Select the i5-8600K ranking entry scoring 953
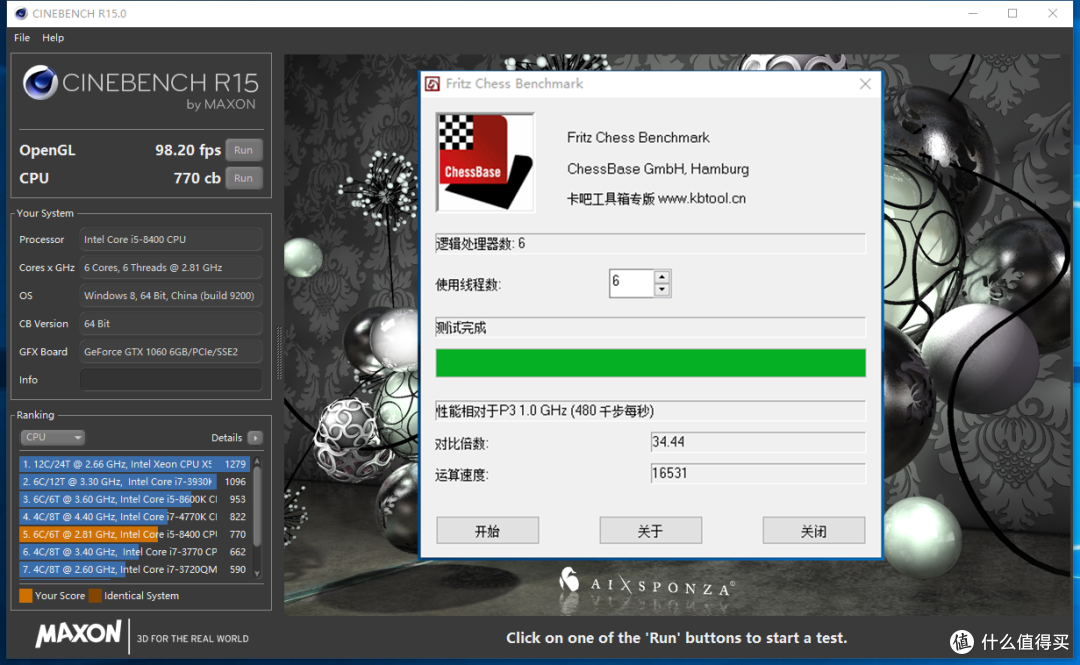The image size is (1080, 665). click(x=134, y=499)
